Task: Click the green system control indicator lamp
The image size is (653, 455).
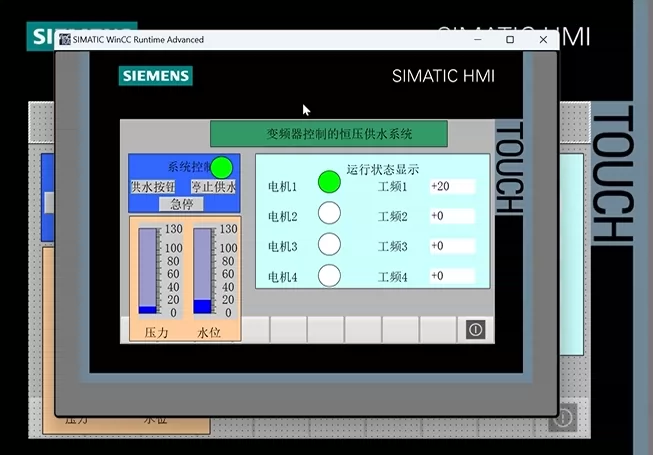Action: [x=222, y=167]
